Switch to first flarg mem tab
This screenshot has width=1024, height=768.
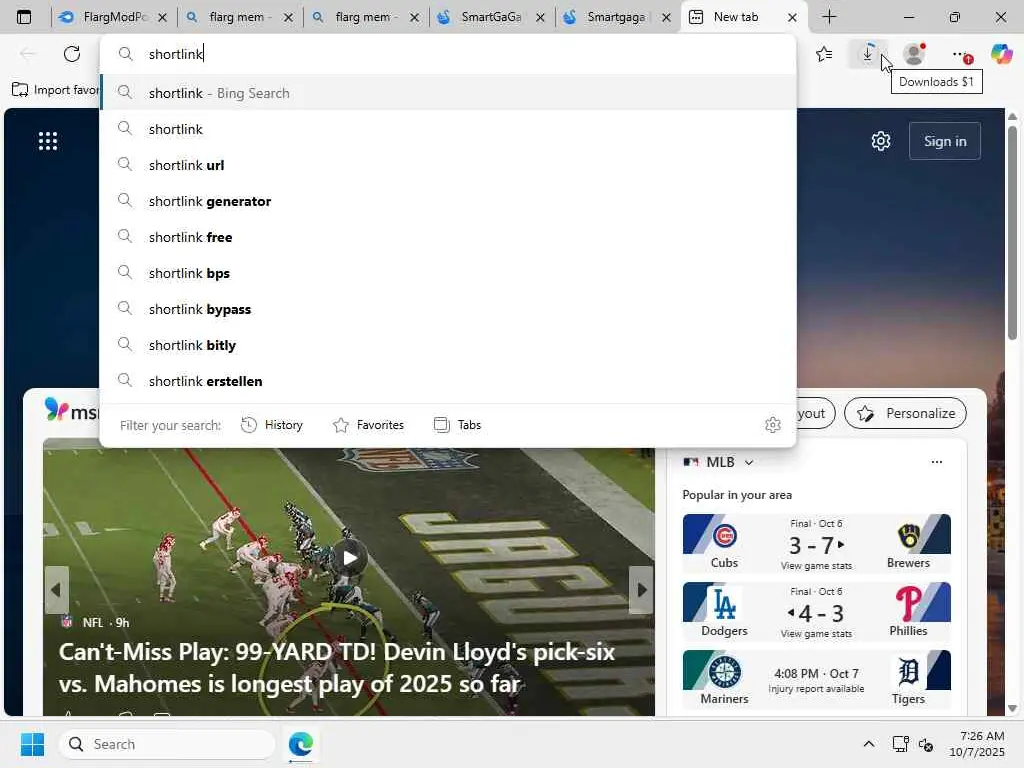point(239,17)
